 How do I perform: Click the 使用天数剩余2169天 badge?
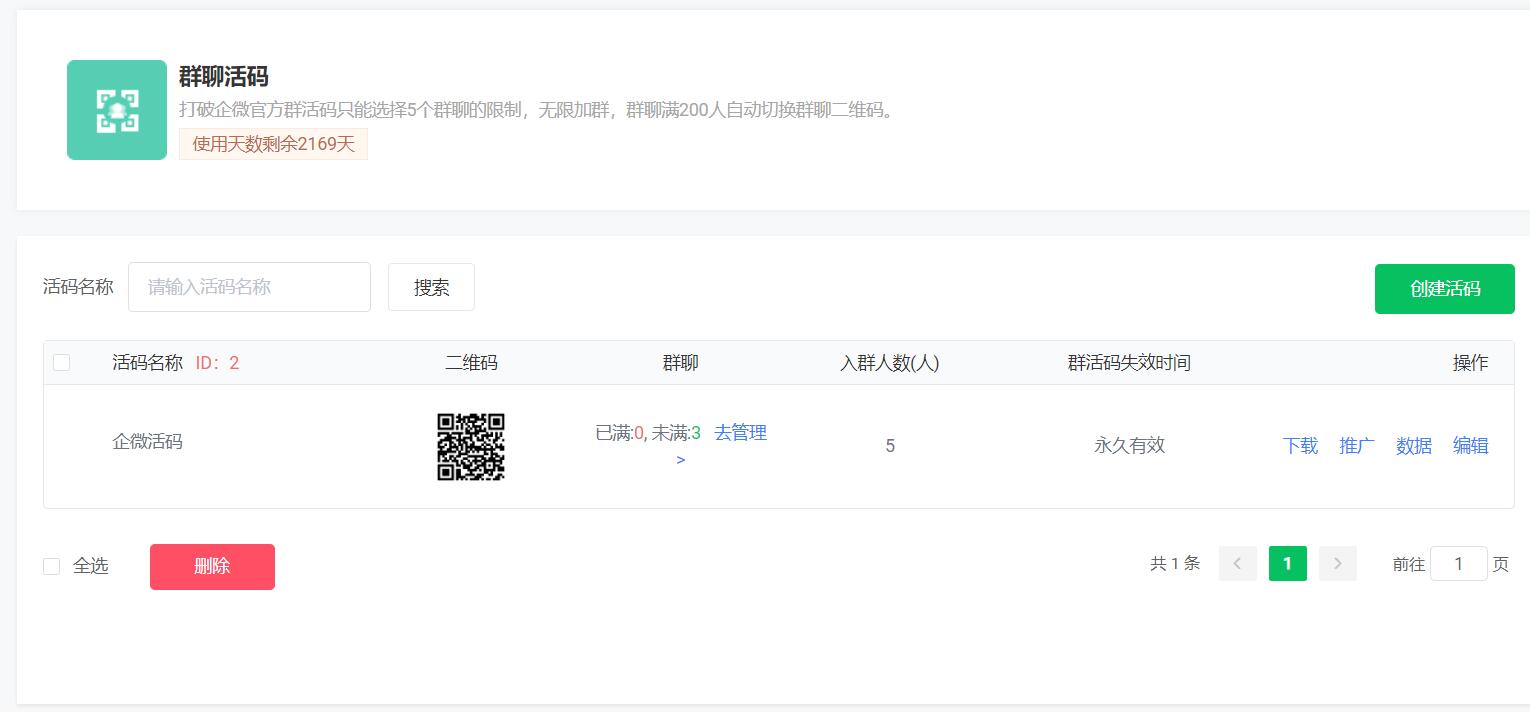[273, 144]
